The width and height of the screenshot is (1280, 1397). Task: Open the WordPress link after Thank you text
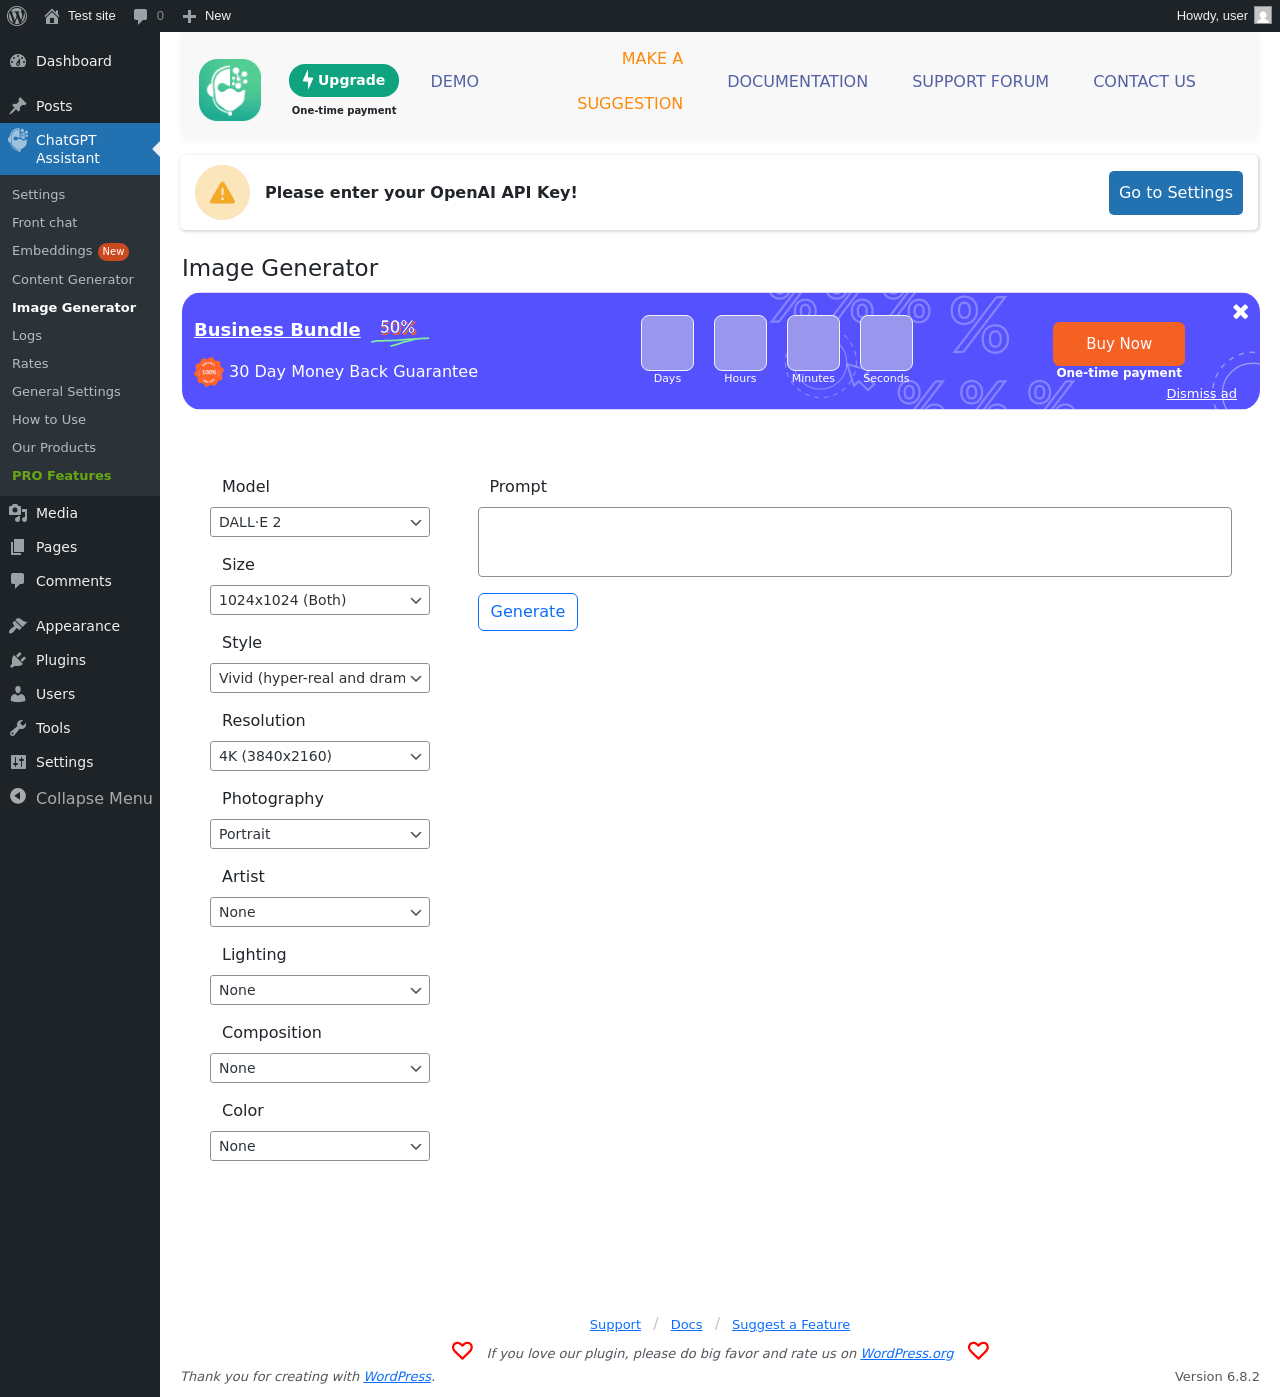pyautogui.click(x=398, y=1377)
